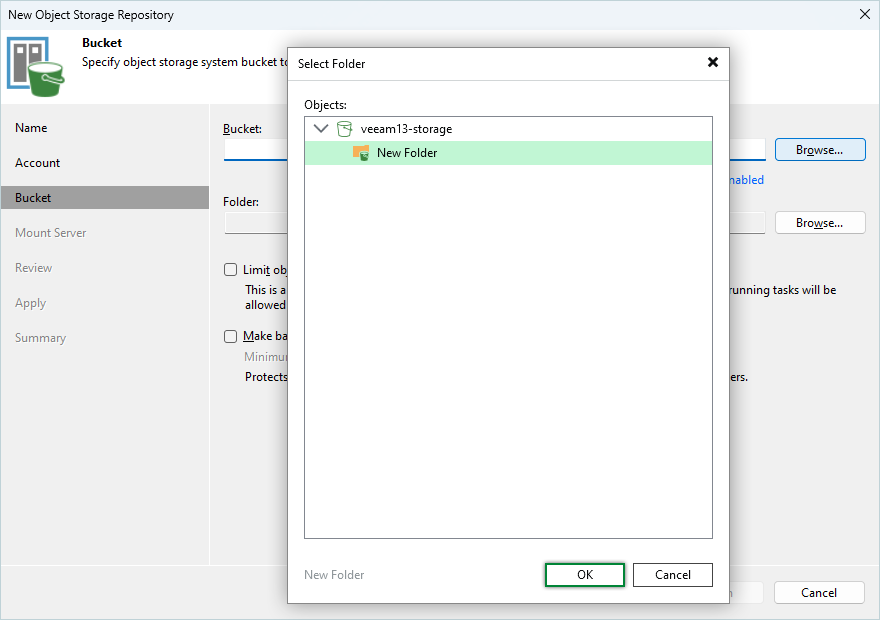This screenshot has height=620, width=880.
Task: Cancel the Select Folder dialog
Action: pos(673,575)
